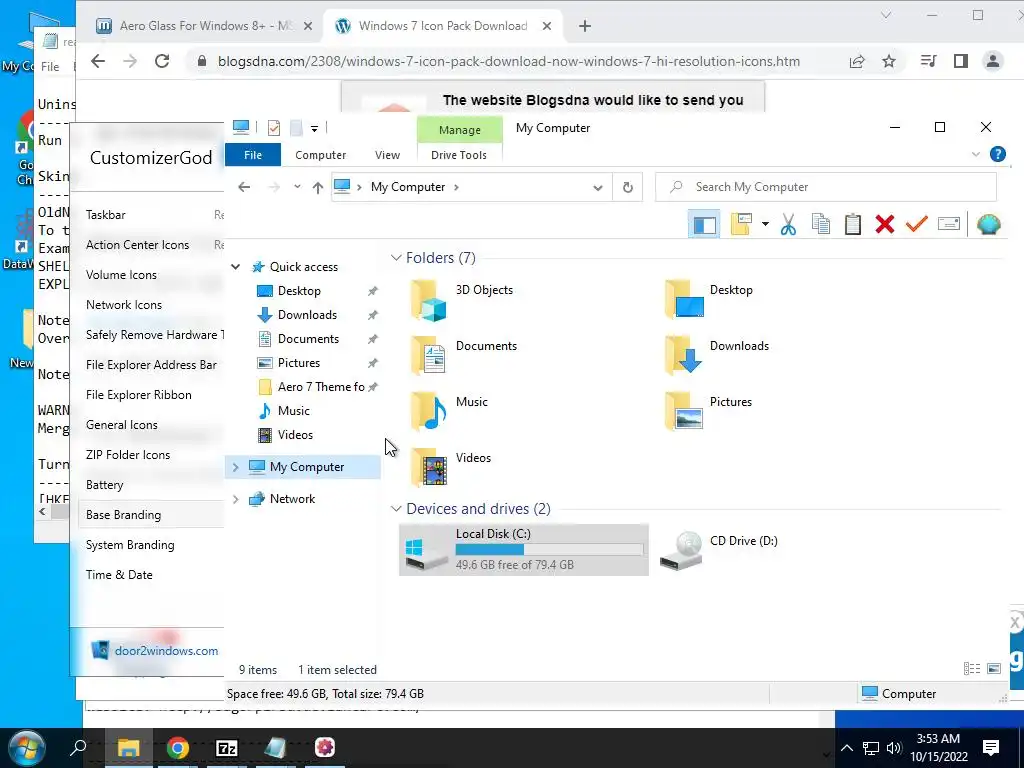Image resolution: width=1024 pixels, height=768 pixels.
Task: Click the folder options toolbar icon
Action: point(741,224)
